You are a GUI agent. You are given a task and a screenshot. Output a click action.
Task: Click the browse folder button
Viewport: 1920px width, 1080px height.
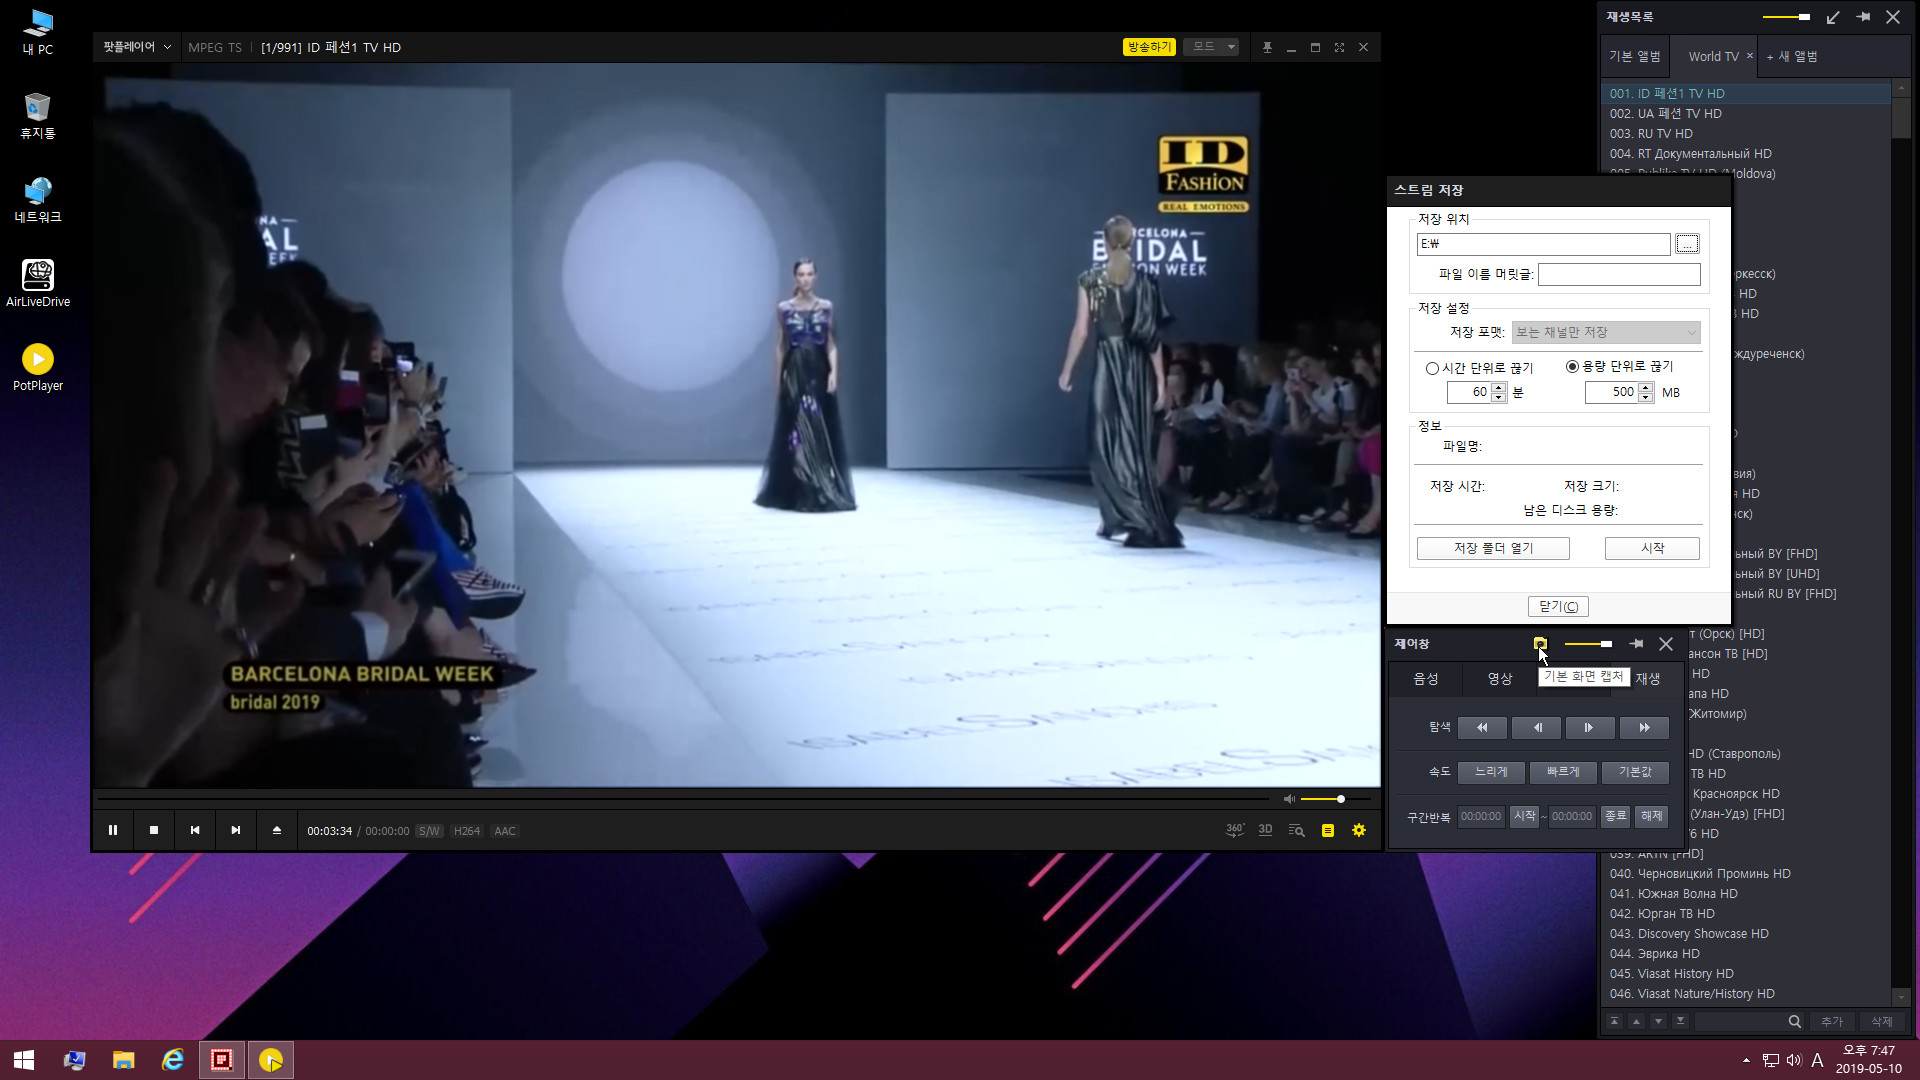point(1687,244)
